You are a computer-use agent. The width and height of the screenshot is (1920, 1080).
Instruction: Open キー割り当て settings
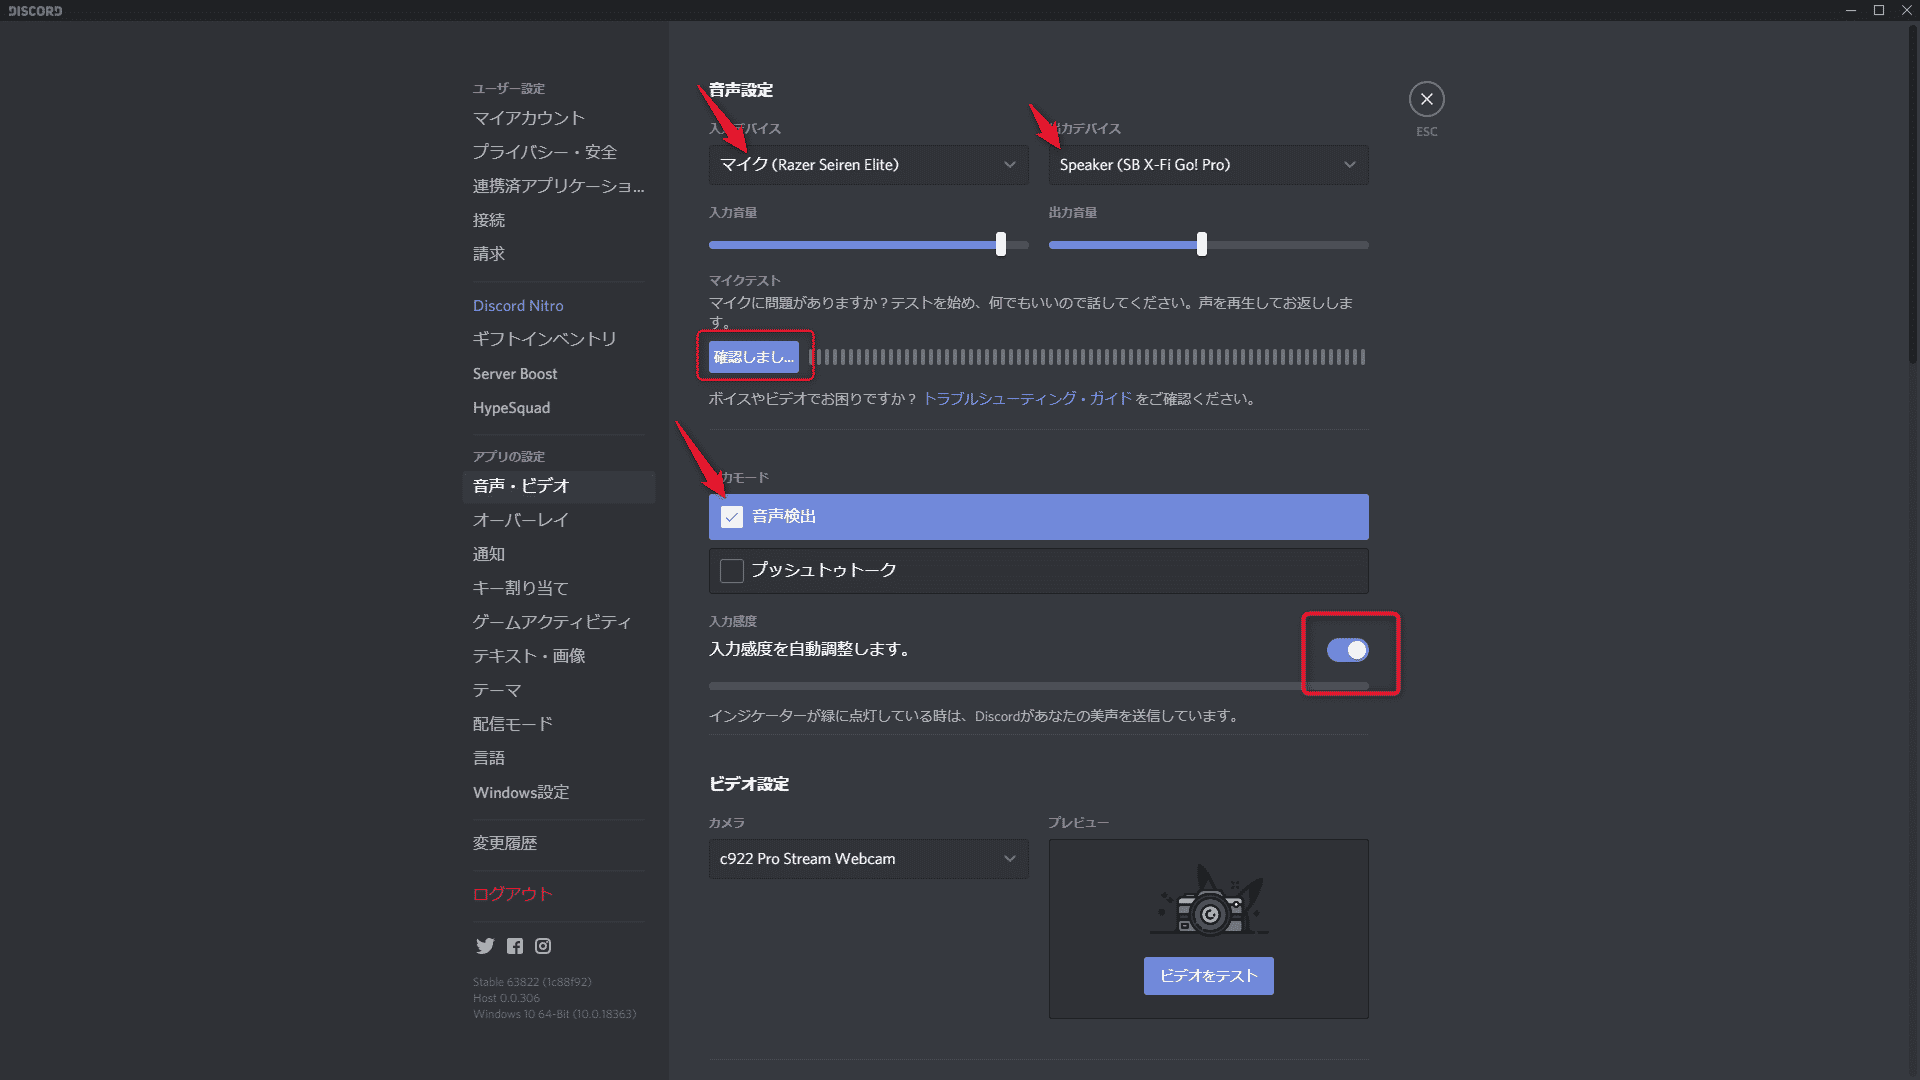(x=559, y=588)
